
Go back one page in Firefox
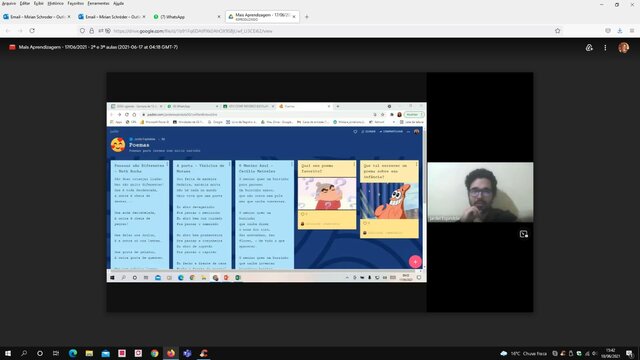point(8,31)
